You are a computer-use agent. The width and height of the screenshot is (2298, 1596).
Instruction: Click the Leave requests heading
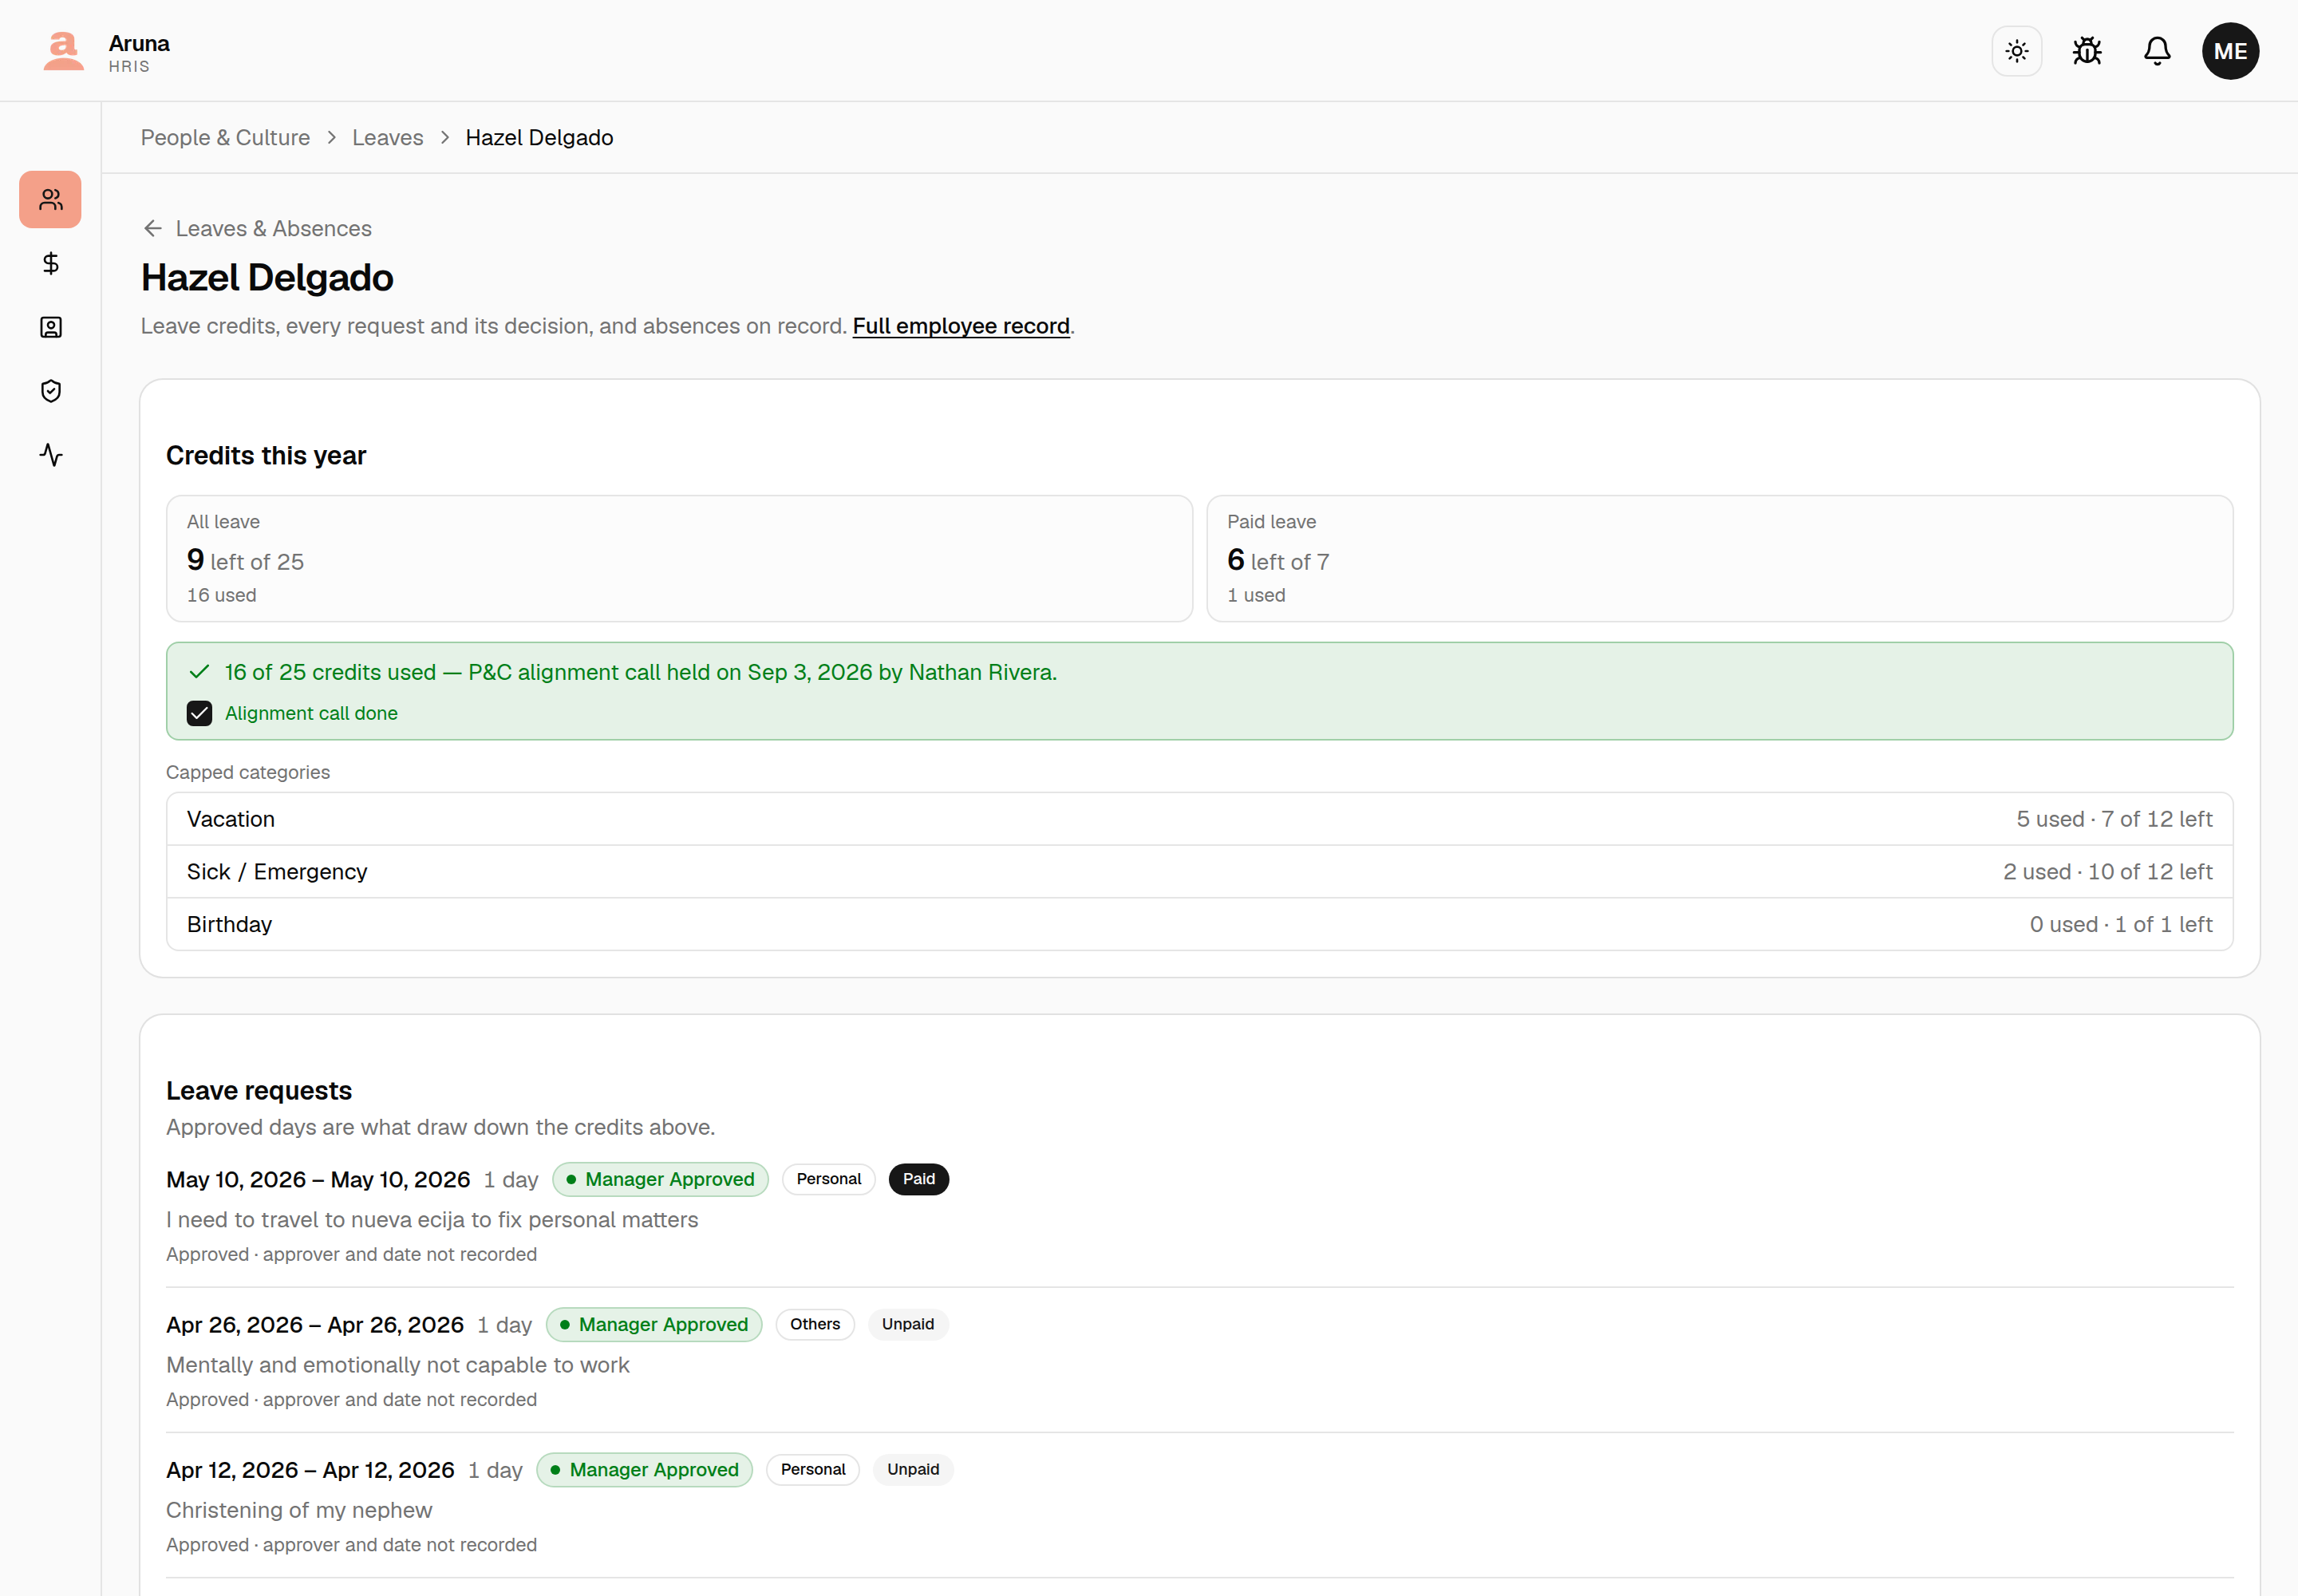click(x=259, y=1091)
